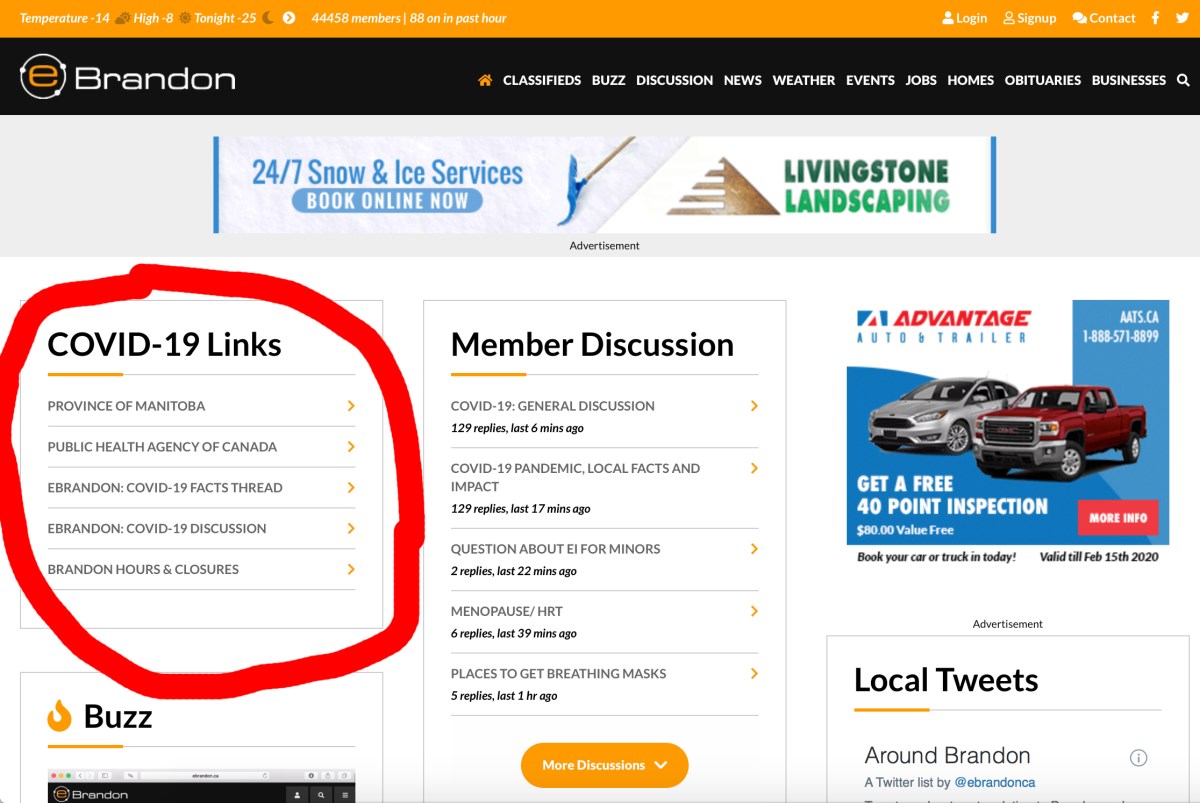Click the orange home icon in navbar
This screenshot has width=1200, height=803.
(485, 80)
